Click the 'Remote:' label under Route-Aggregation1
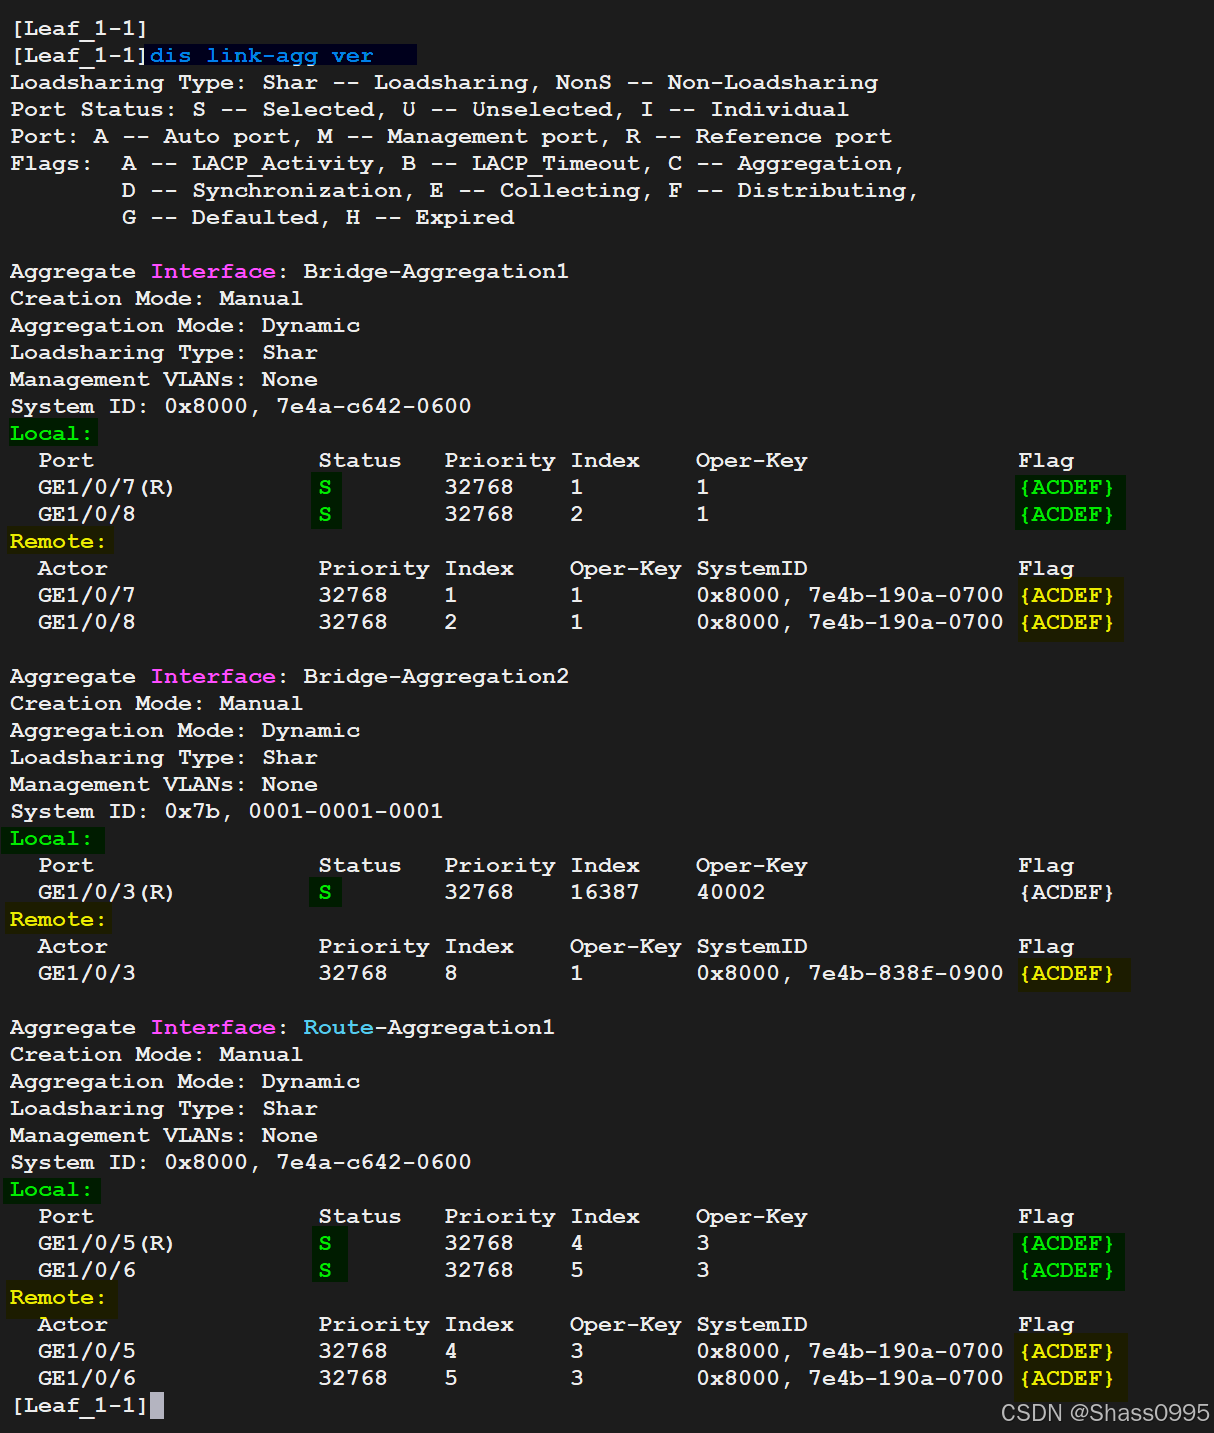Image resolution: width=1214 pixels, height=1433 pixels. (x=58, y=1298)
